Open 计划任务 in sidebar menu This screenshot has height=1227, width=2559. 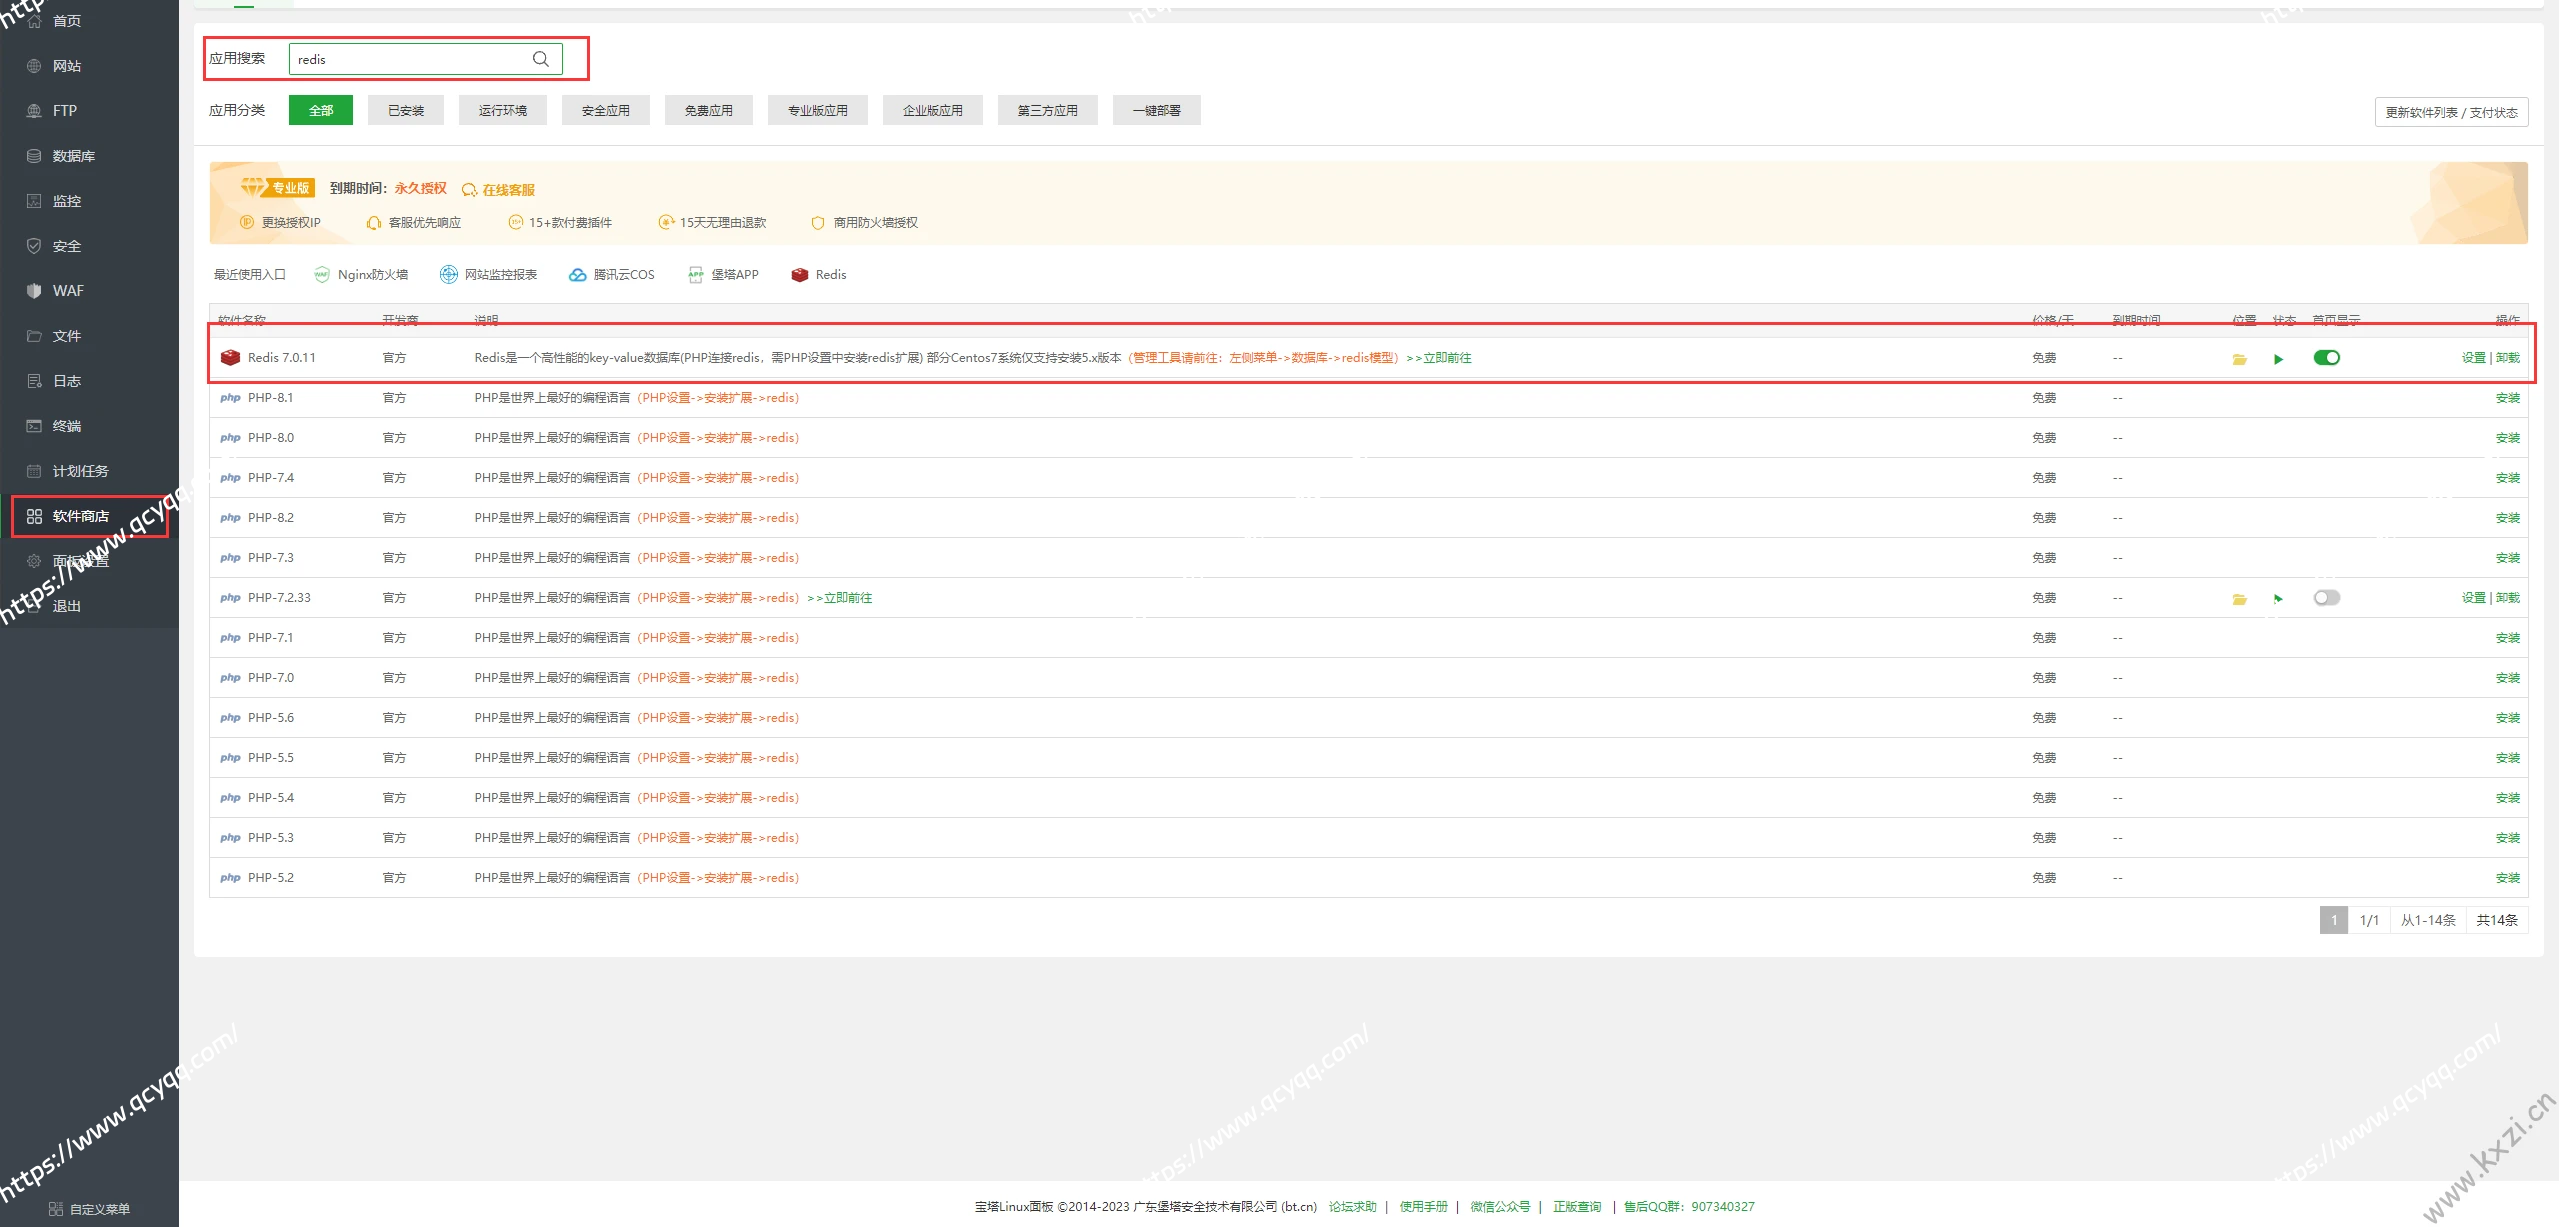point(80,471)
